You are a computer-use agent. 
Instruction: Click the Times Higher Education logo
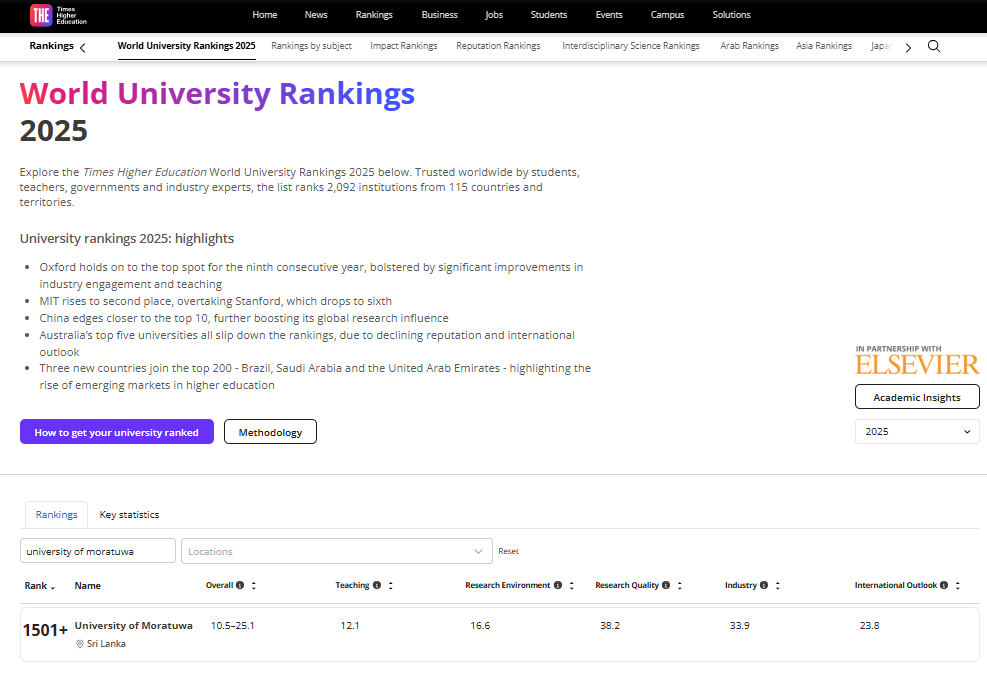tap(59, 15)
